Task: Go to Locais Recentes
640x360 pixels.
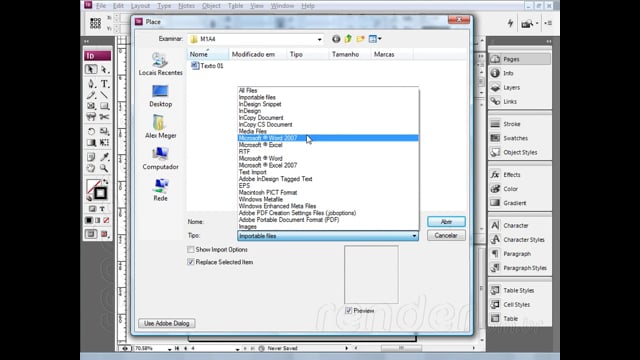Action: [x=160, y=64]
